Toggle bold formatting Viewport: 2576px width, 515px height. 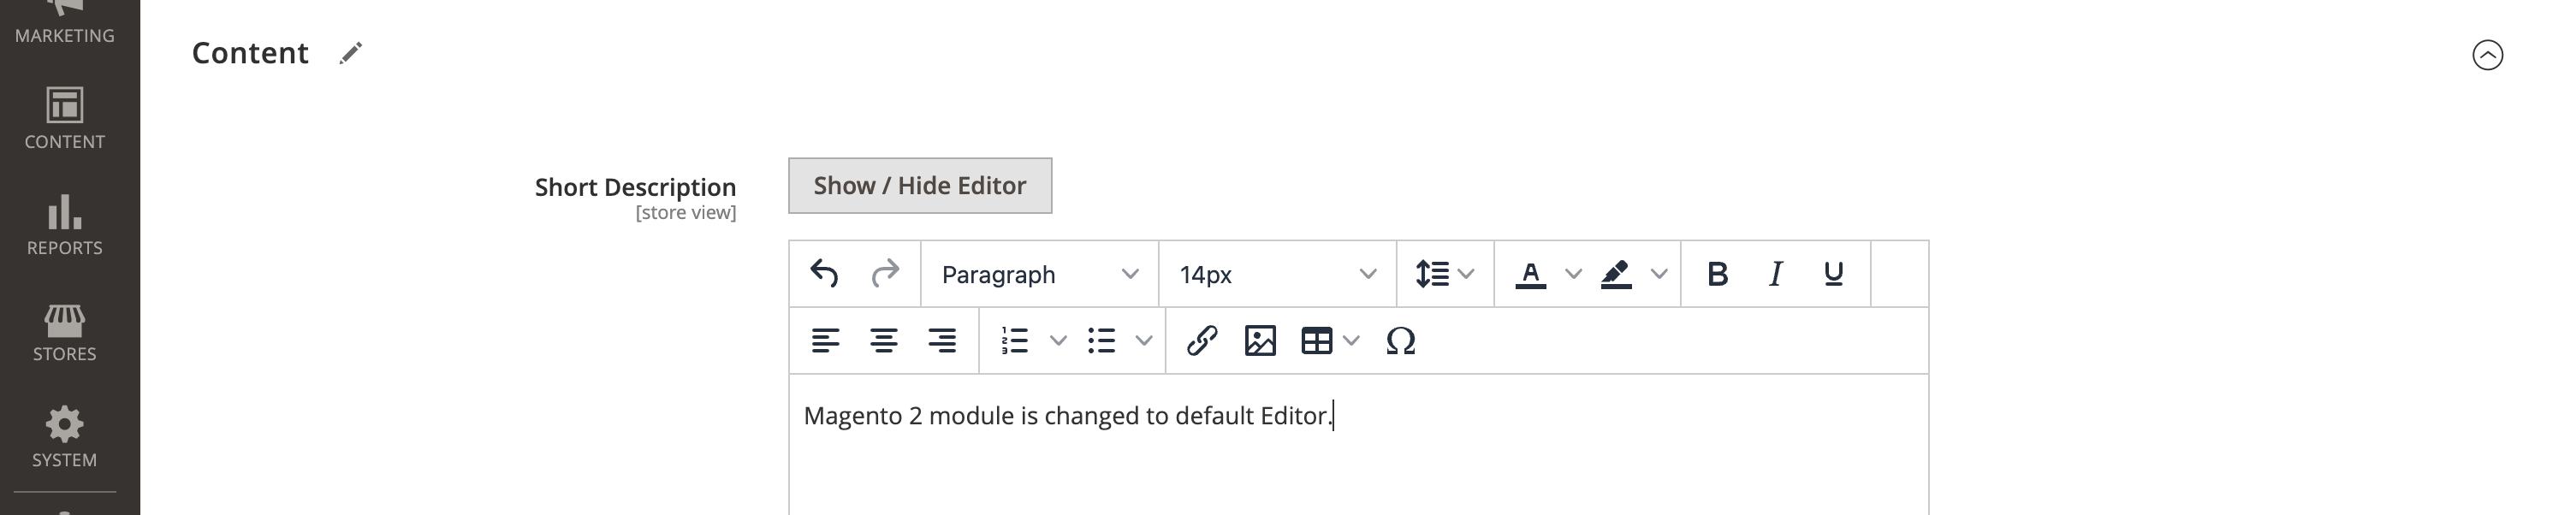(x=1717, y=273)
